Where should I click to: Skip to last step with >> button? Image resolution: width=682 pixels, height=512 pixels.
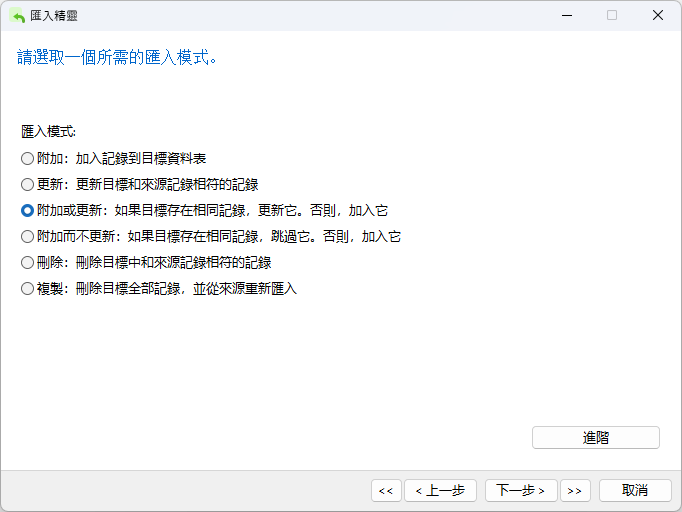[x=574, y=490]
